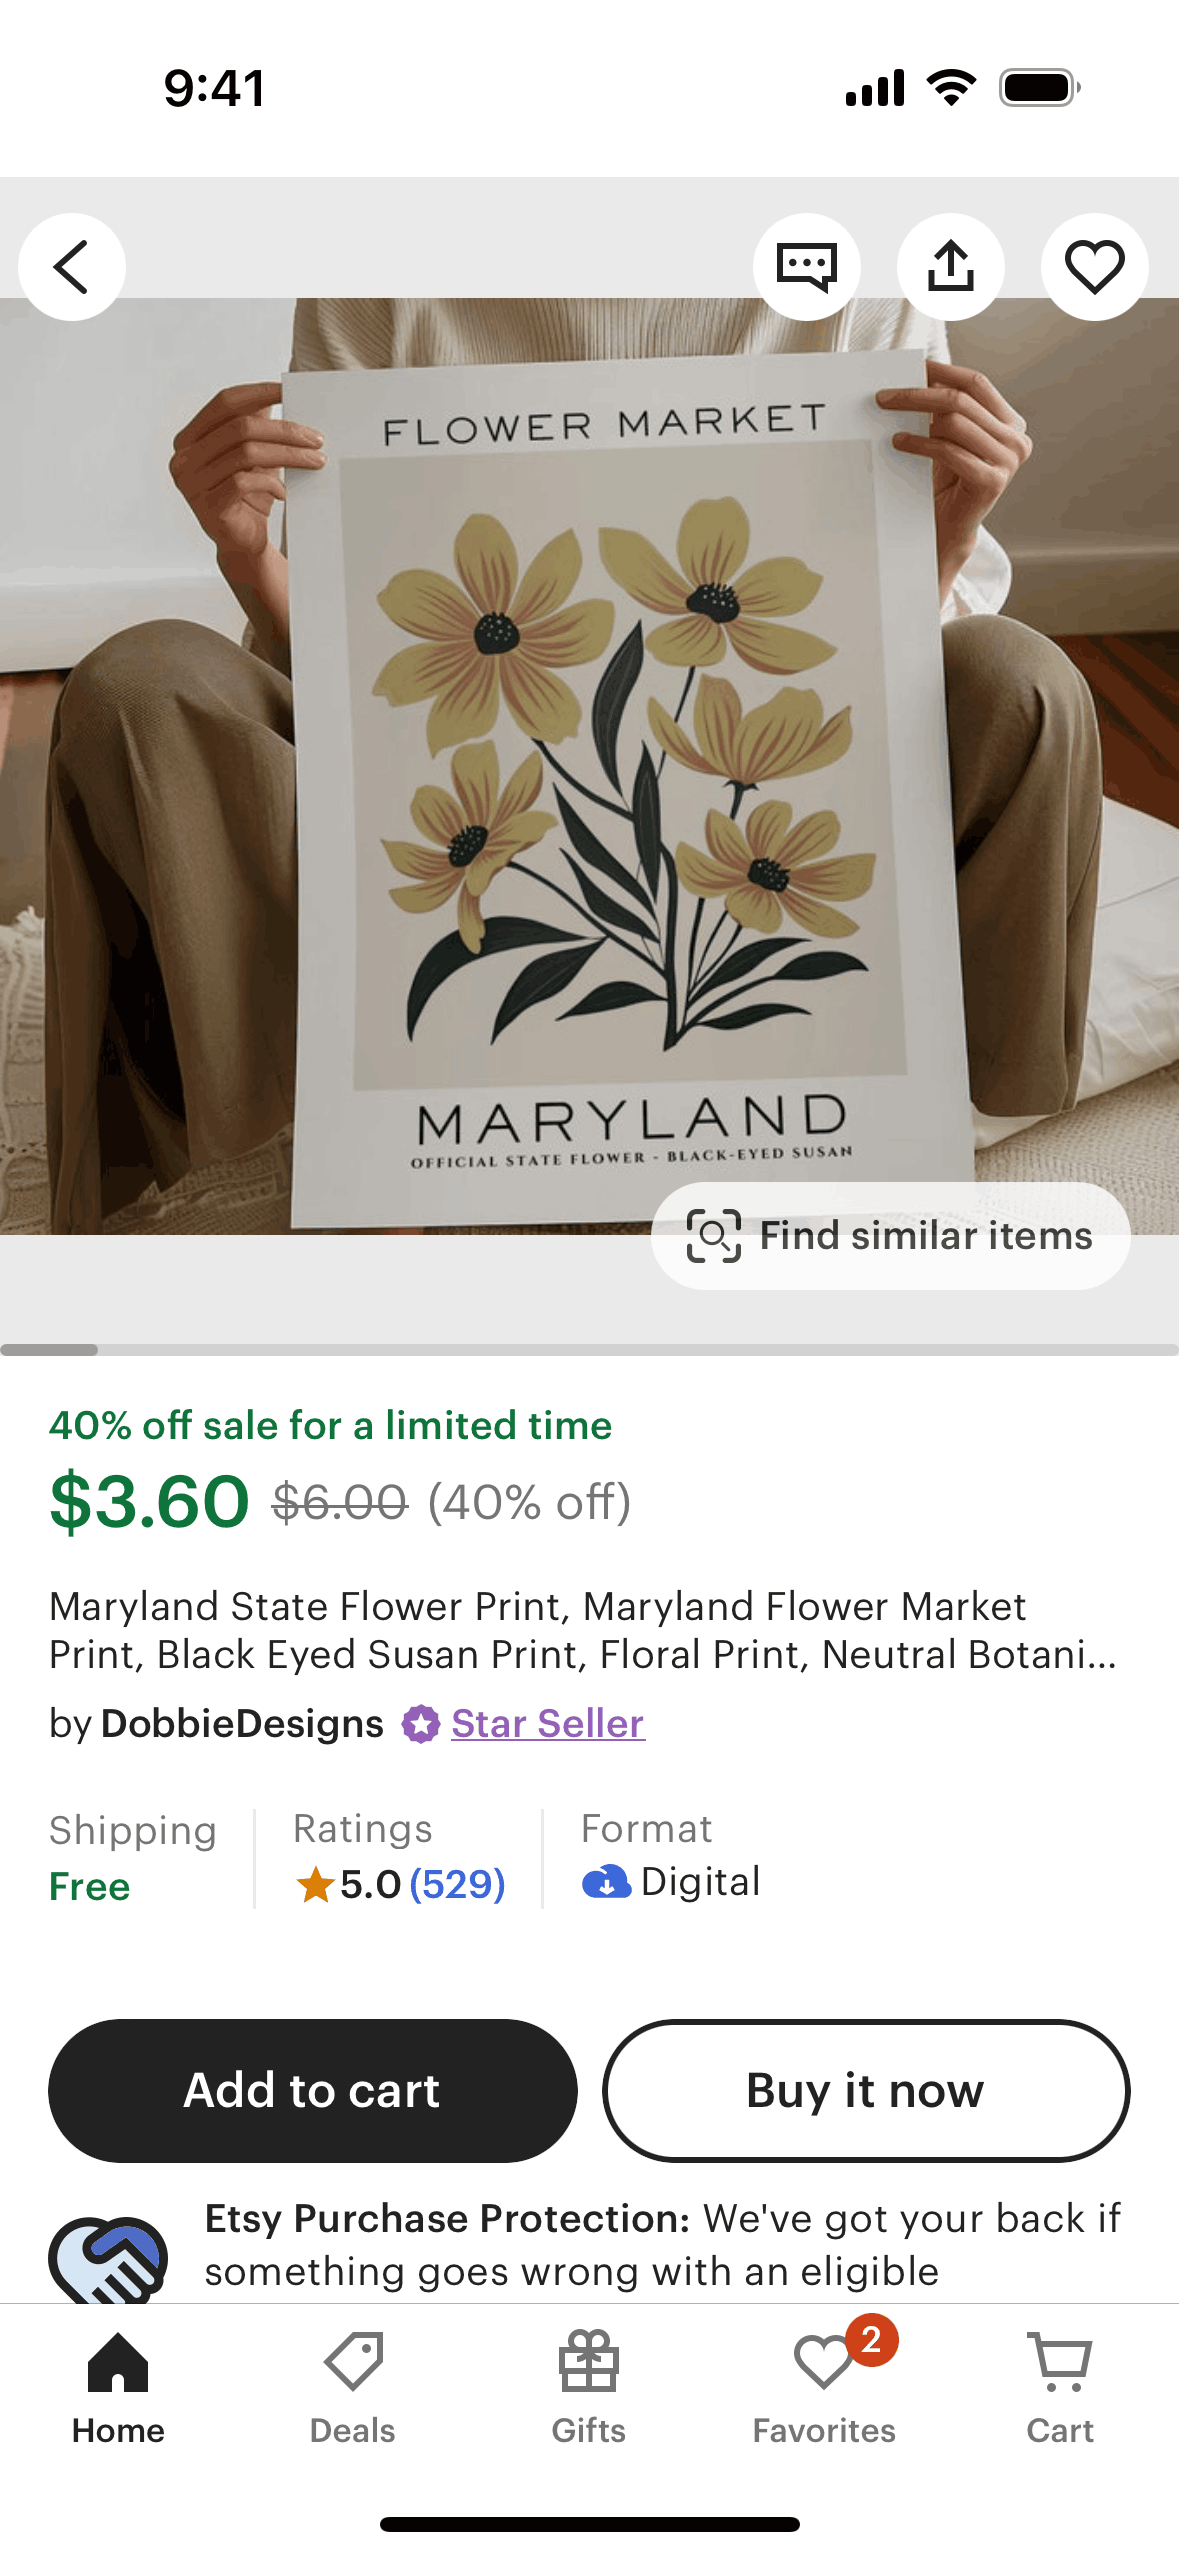Viewport: 1179px width, 2556px height.
Task: Tap the DobbieDesigns shop name
Action: coord(242,1723)
